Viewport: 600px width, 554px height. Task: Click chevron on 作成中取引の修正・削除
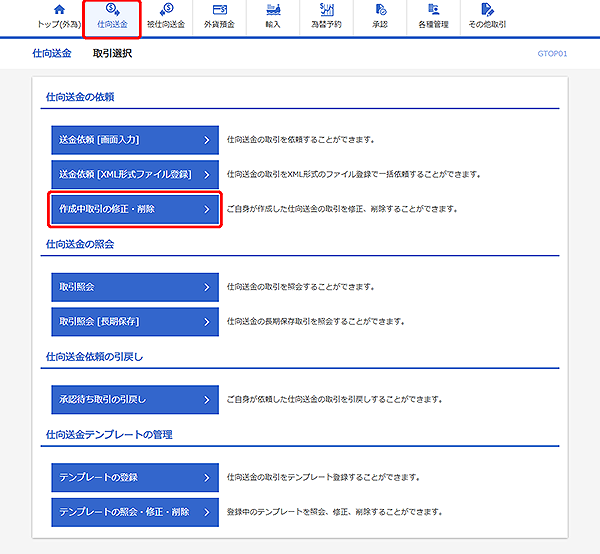[x=207, y=209]
